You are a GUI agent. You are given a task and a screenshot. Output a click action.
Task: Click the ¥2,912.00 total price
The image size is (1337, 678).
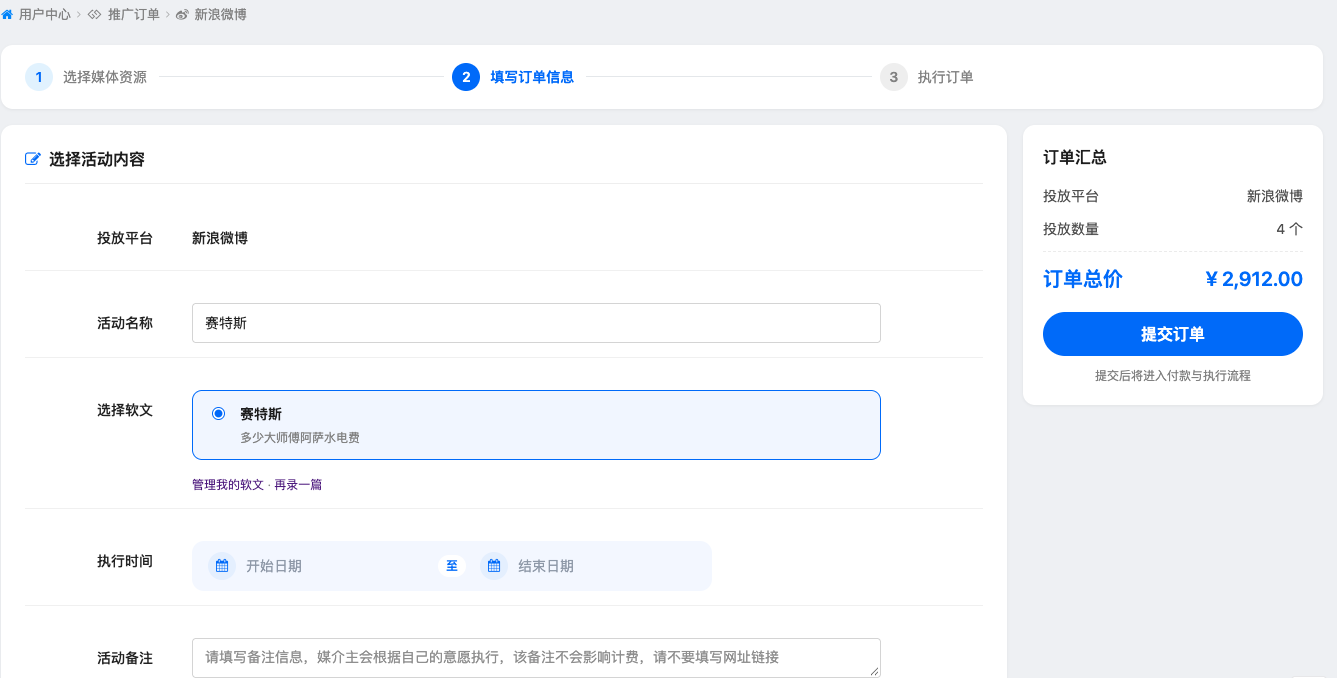click(x=1254, y=280)
